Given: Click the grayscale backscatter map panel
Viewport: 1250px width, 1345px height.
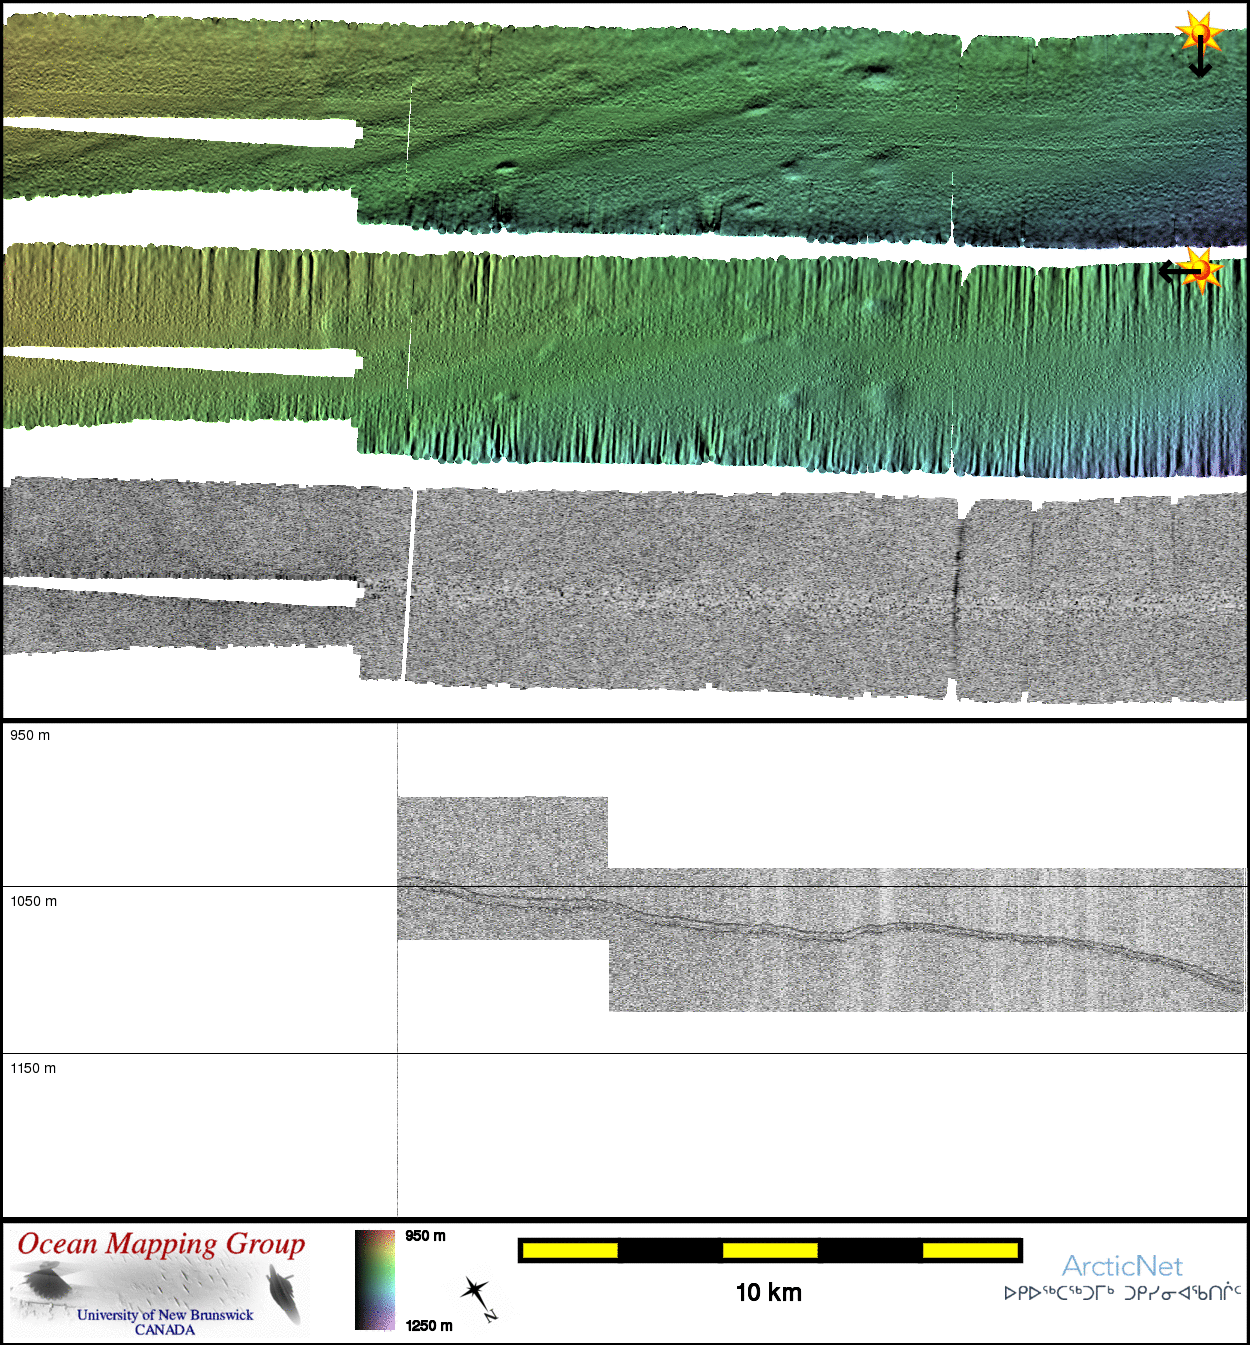Looking at the screenshot, I should 680,590.
